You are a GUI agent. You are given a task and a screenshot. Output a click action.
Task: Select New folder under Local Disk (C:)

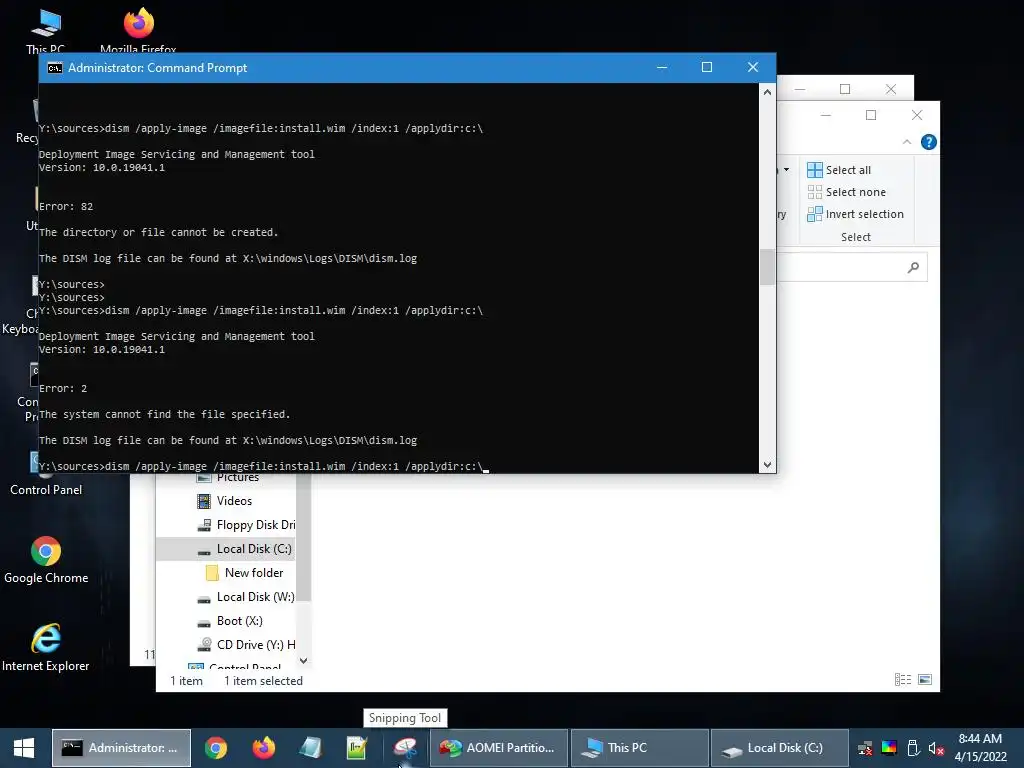[245, 573]
